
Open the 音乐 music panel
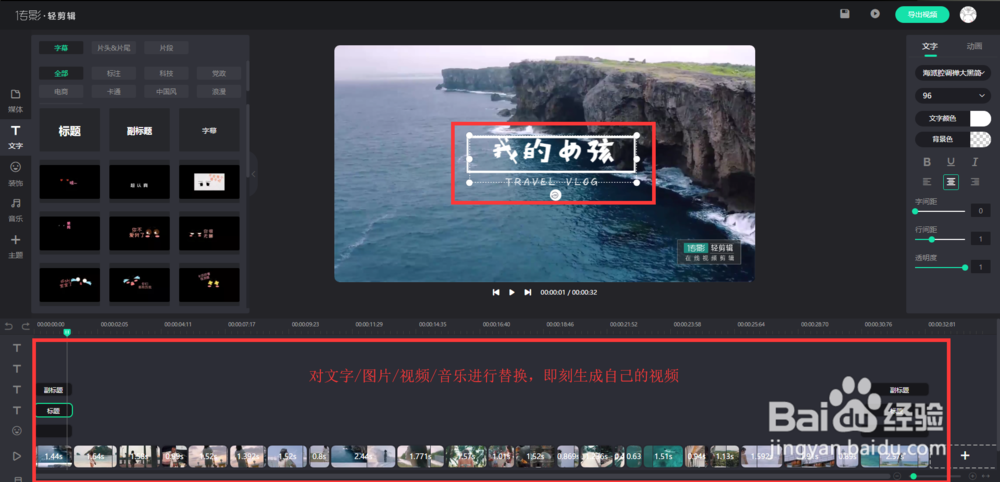pos(15,210)
